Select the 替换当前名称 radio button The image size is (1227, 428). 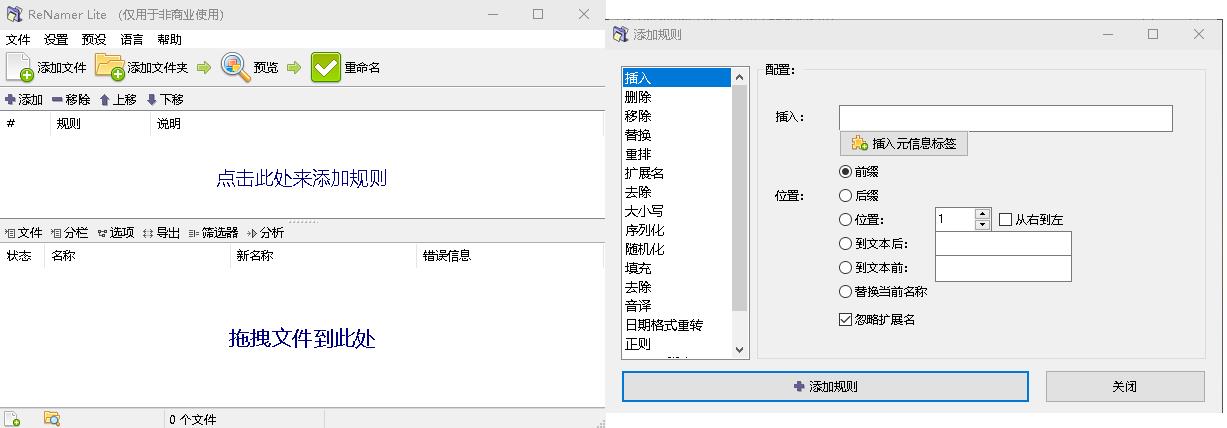846,292
